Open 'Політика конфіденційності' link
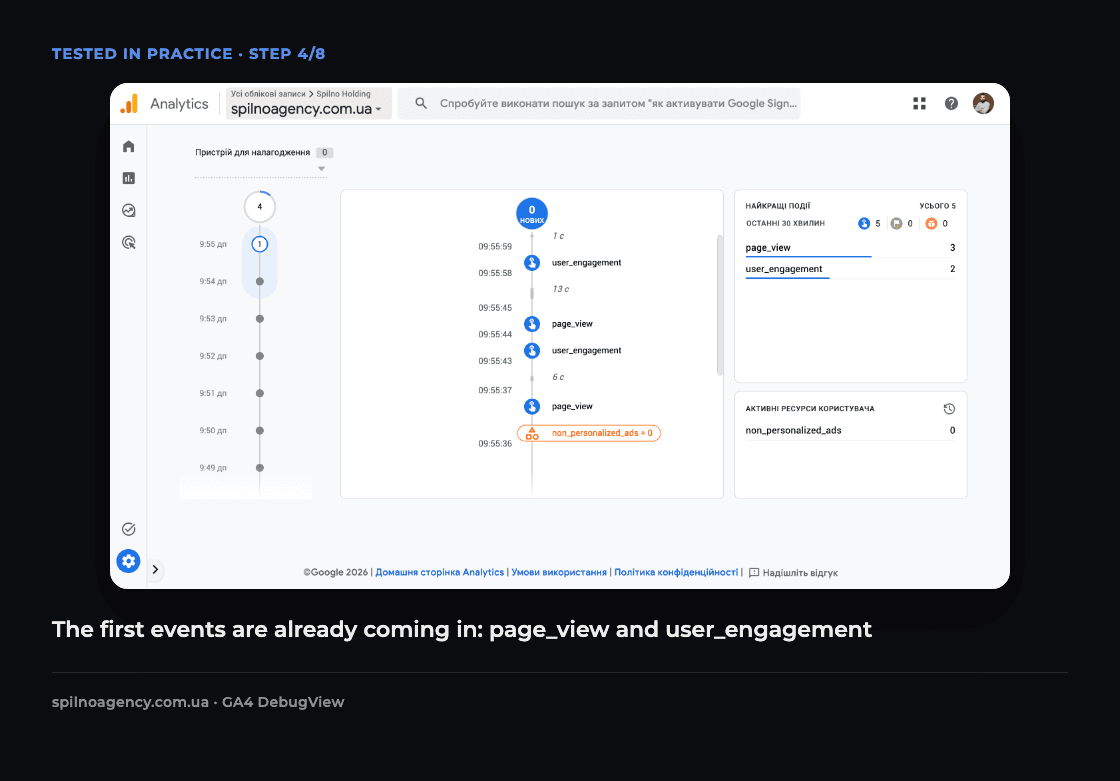 point(676,572)
